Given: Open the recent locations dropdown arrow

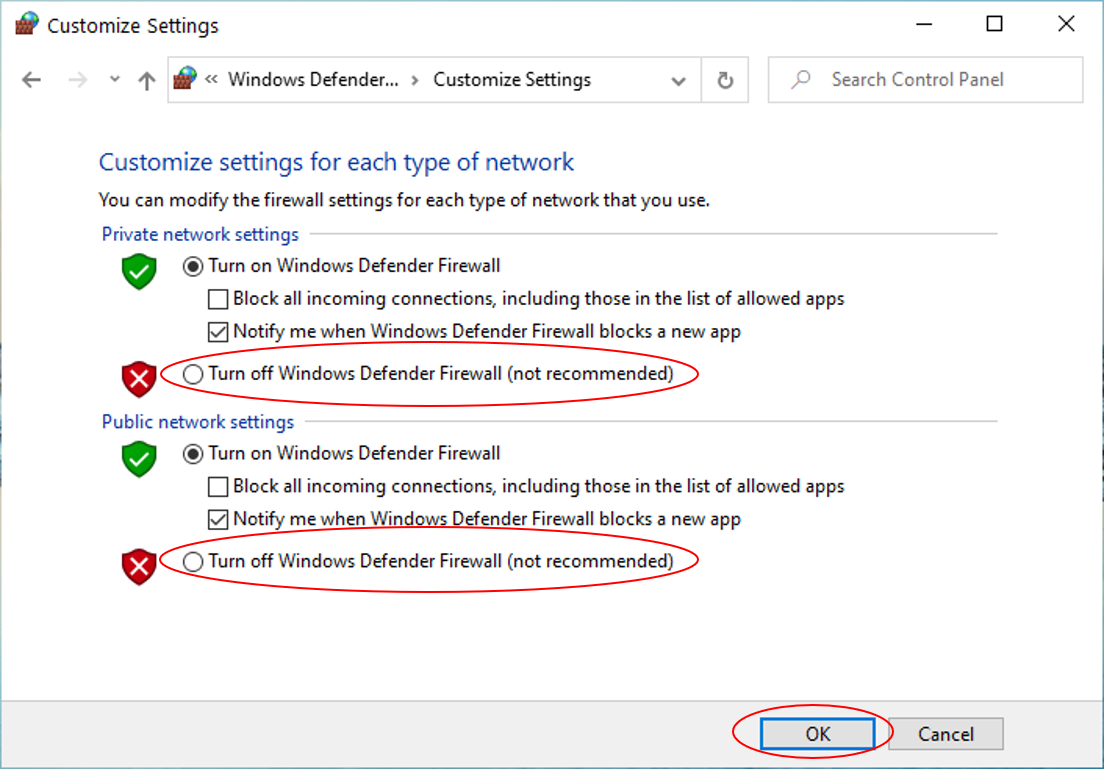Looking at the screenshot, I should (115, 80).
